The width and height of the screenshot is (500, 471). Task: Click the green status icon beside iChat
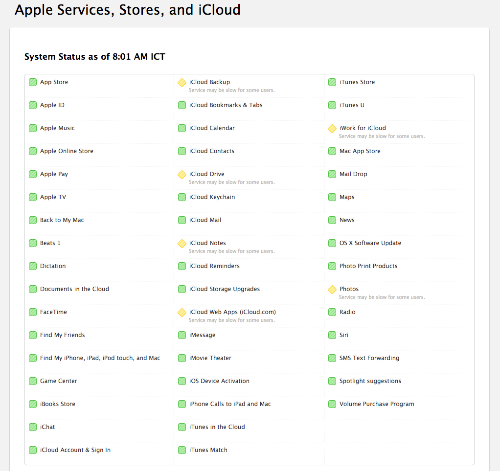pos(33,427)
